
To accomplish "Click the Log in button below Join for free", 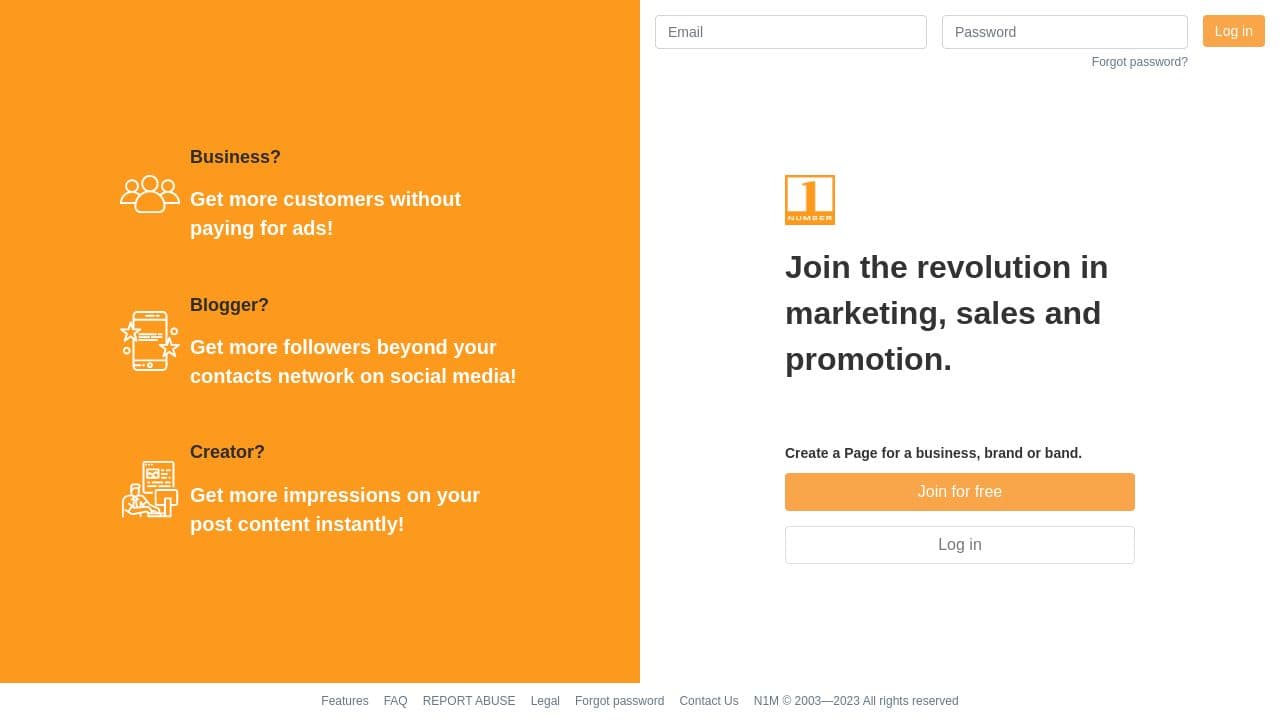I will (x=959, y=544).
